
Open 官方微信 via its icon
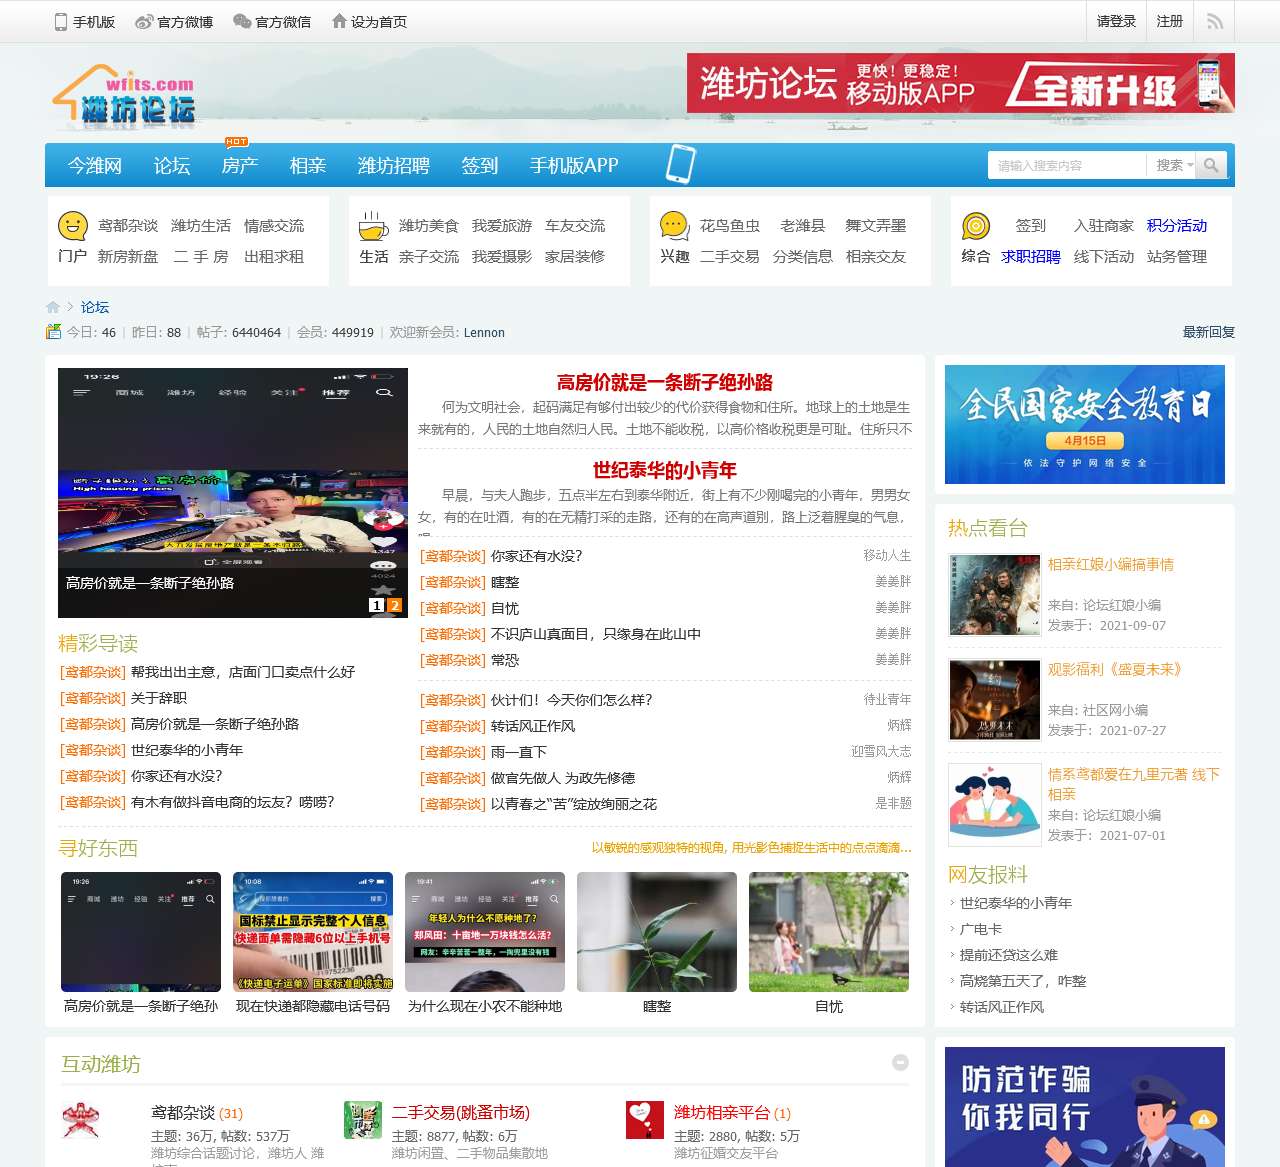point(240,21)
